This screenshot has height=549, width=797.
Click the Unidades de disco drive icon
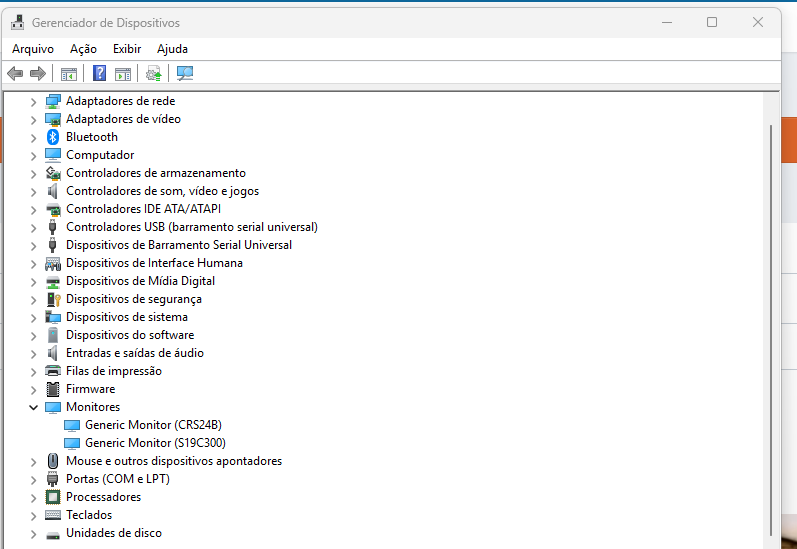point(53,534)
